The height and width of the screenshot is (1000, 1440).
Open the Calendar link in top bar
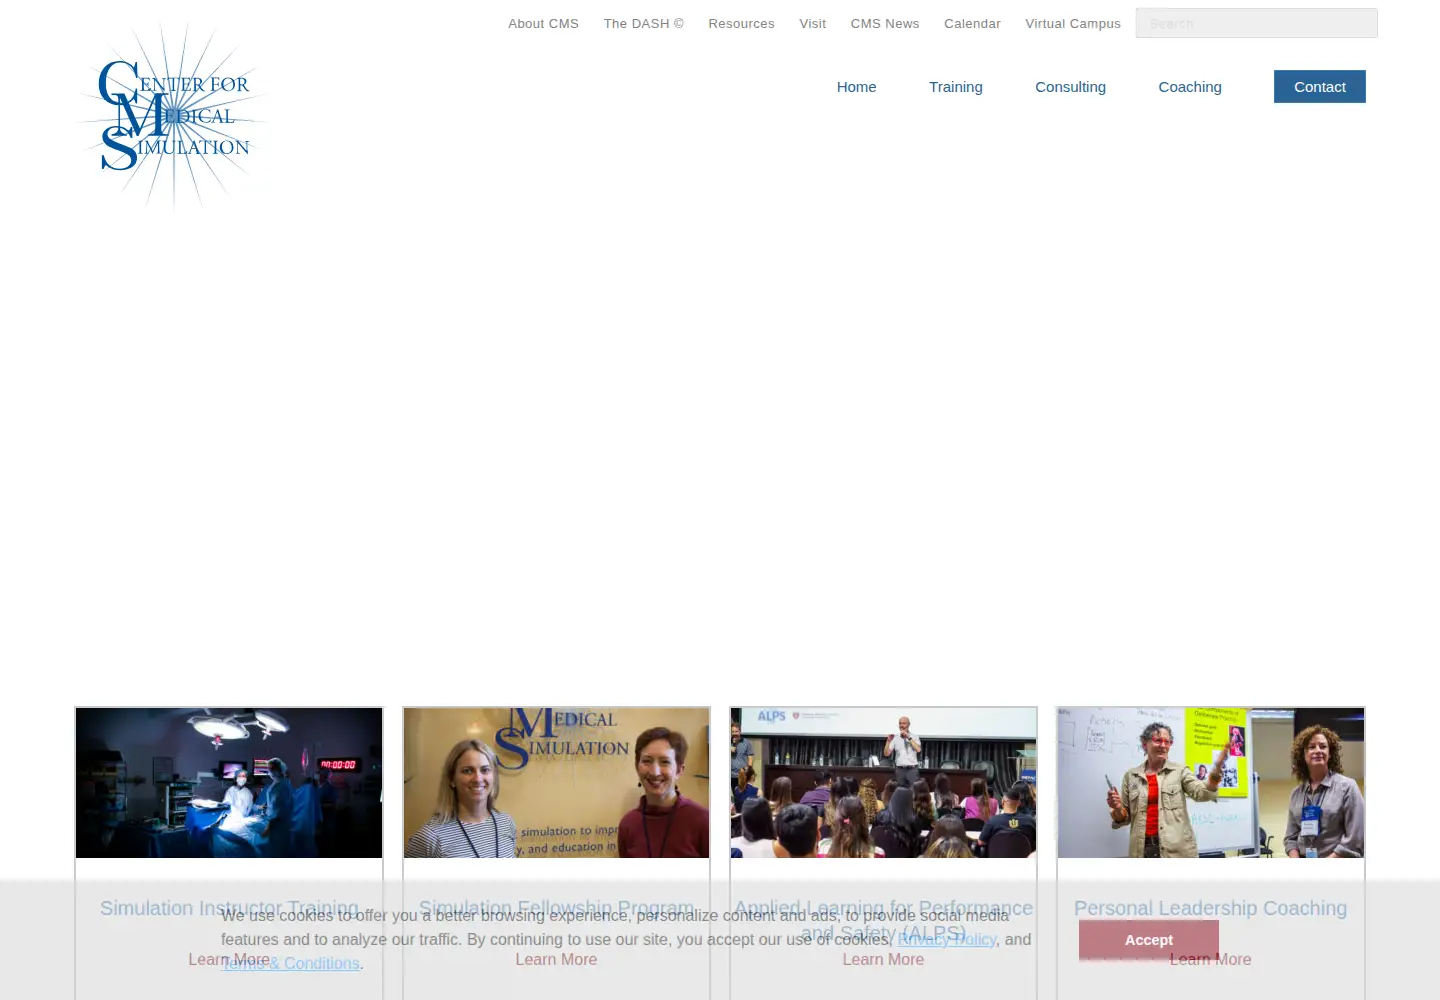click(x=972, y=24)
